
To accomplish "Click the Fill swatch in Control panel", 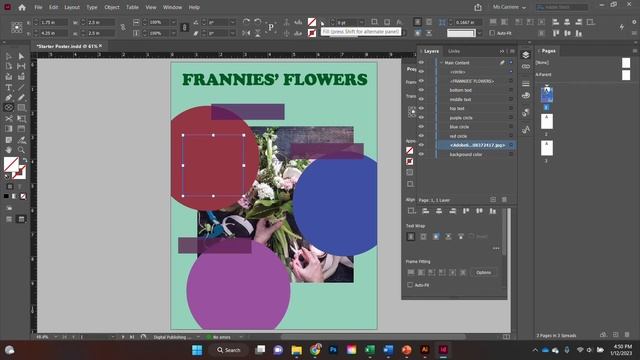I will pos(312,22).
